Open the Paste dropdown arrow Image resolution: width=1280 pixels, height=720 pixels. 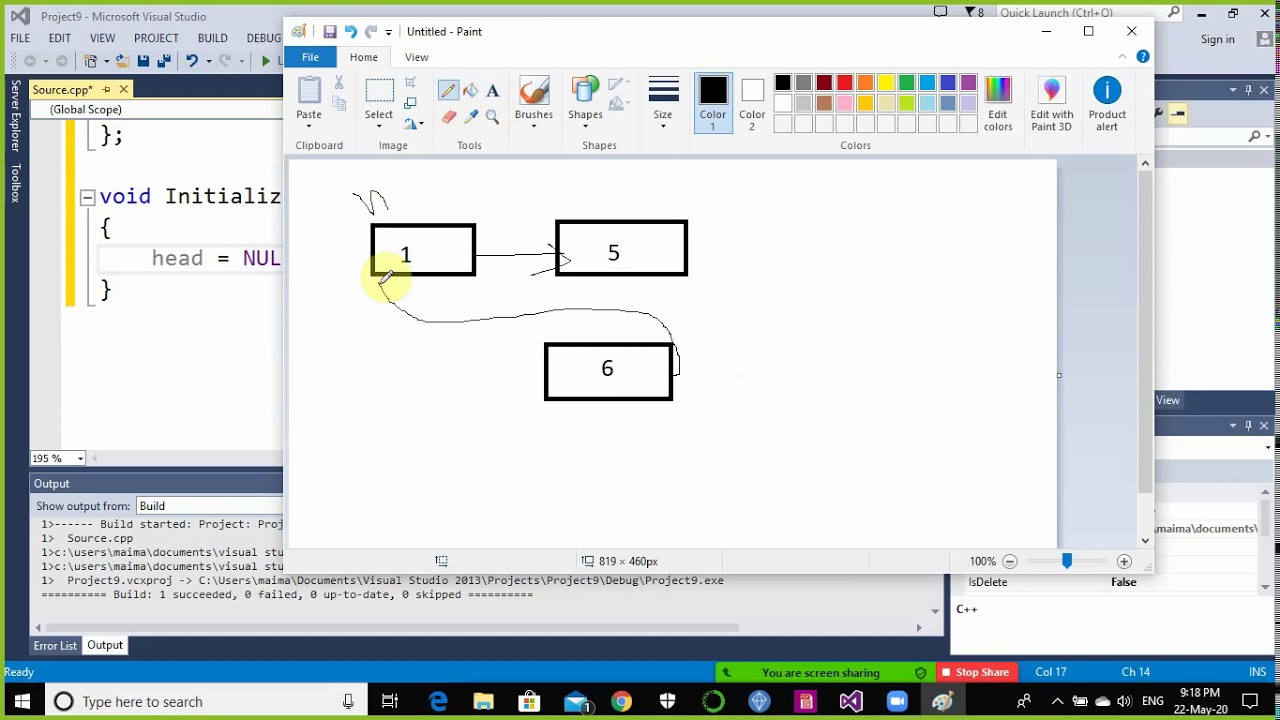[x=309, y=127]
